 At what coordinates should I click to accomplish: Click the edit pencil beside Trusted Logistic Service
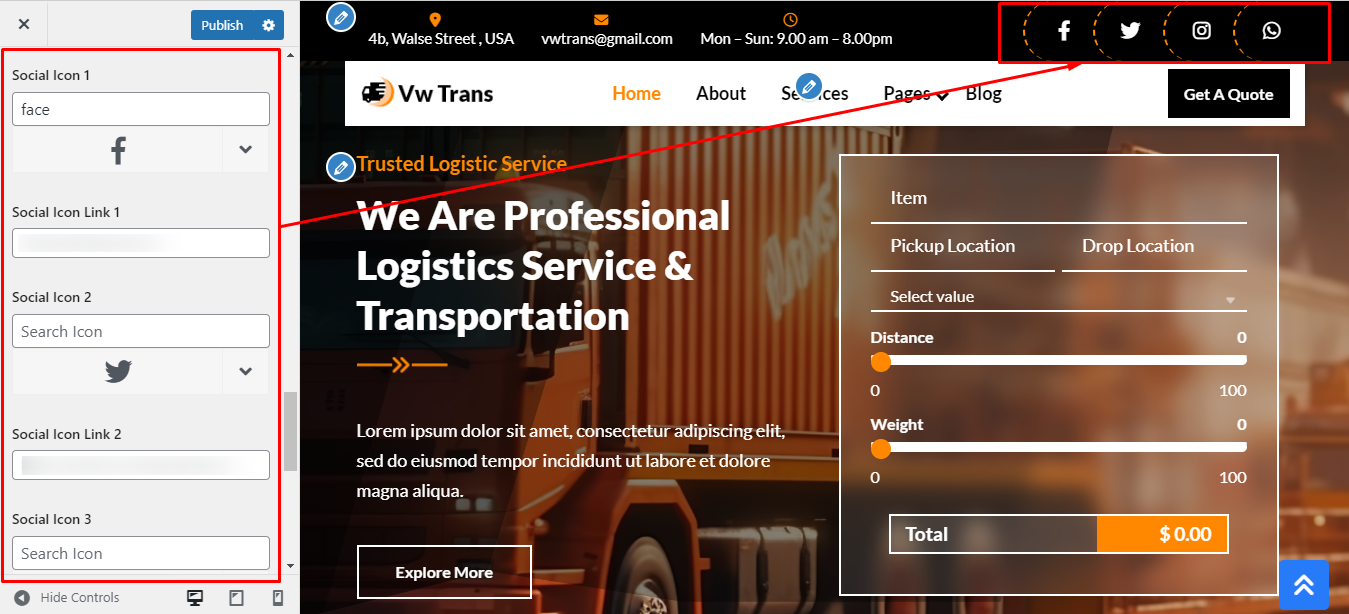click(341, 166)
